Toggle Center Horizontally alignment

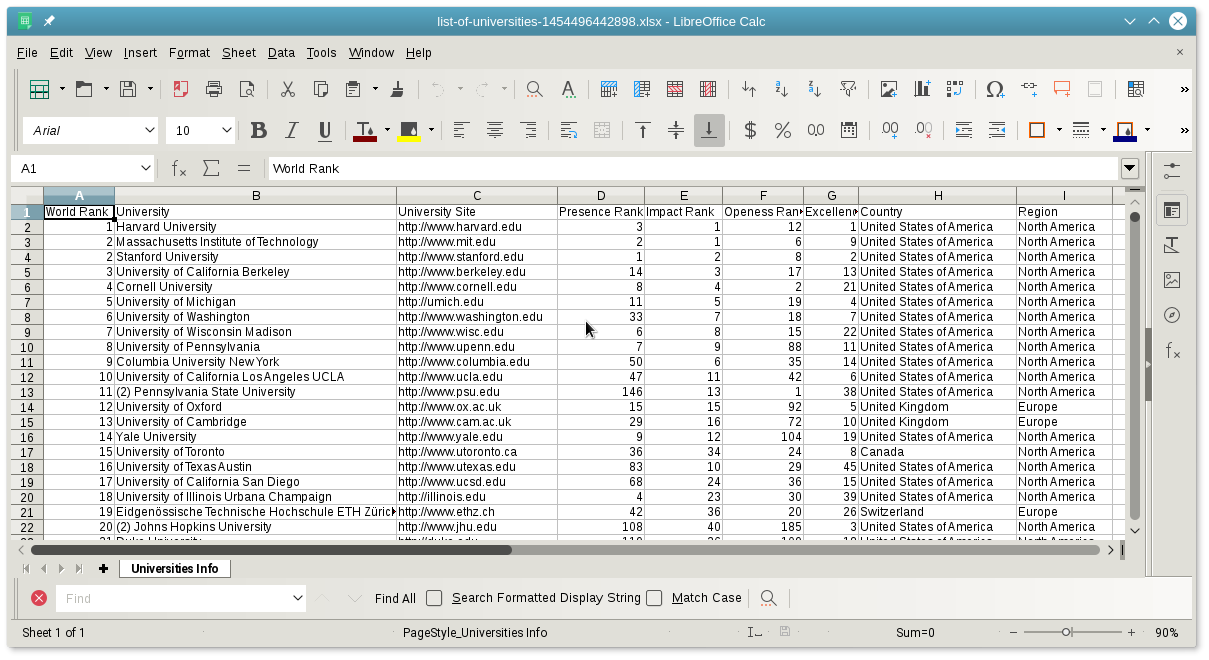494,130
